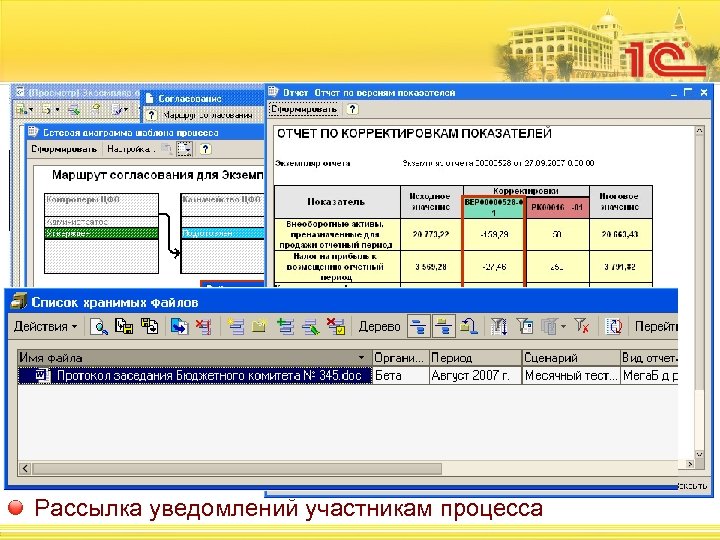Click the Сценарий column header
This screenshot has height=540, width=720.
tap(571, 357)
